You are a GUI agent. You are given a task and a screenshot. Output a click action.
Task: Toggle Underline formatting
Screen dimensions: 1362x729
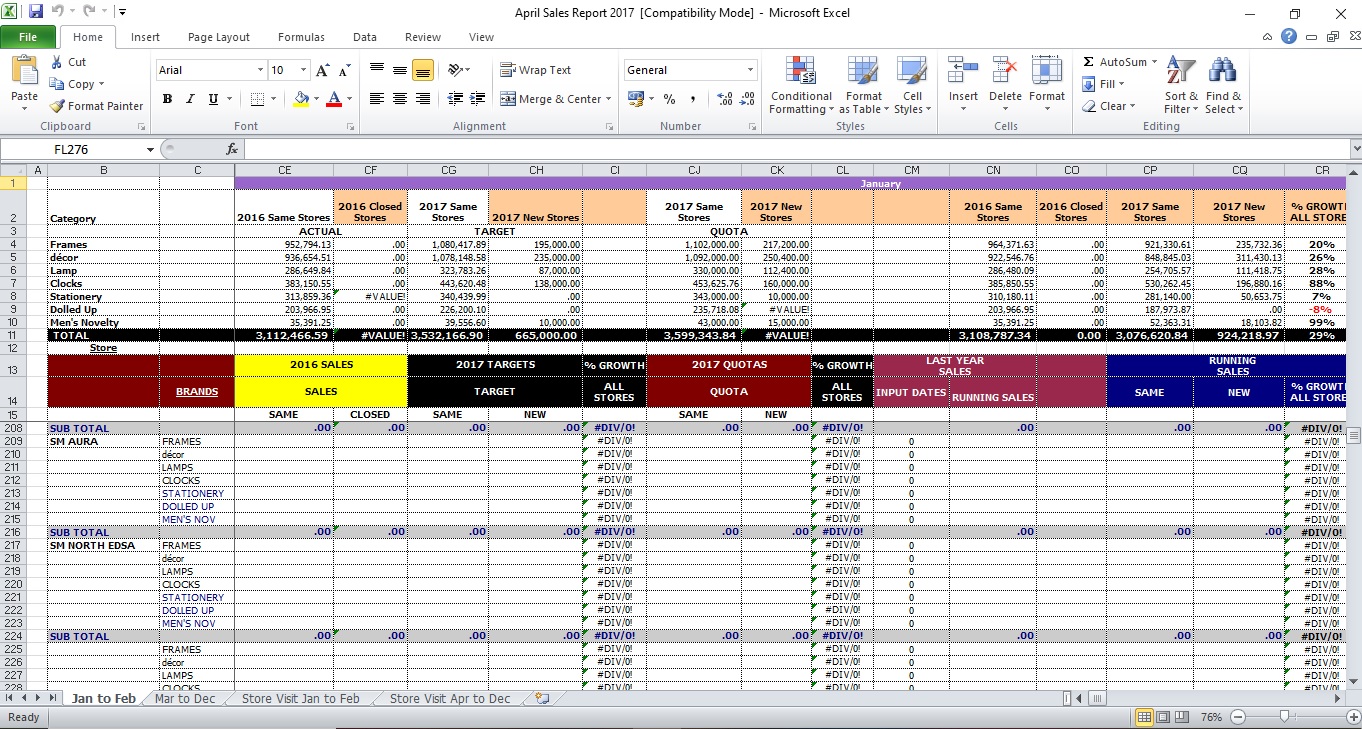point(213,99)
